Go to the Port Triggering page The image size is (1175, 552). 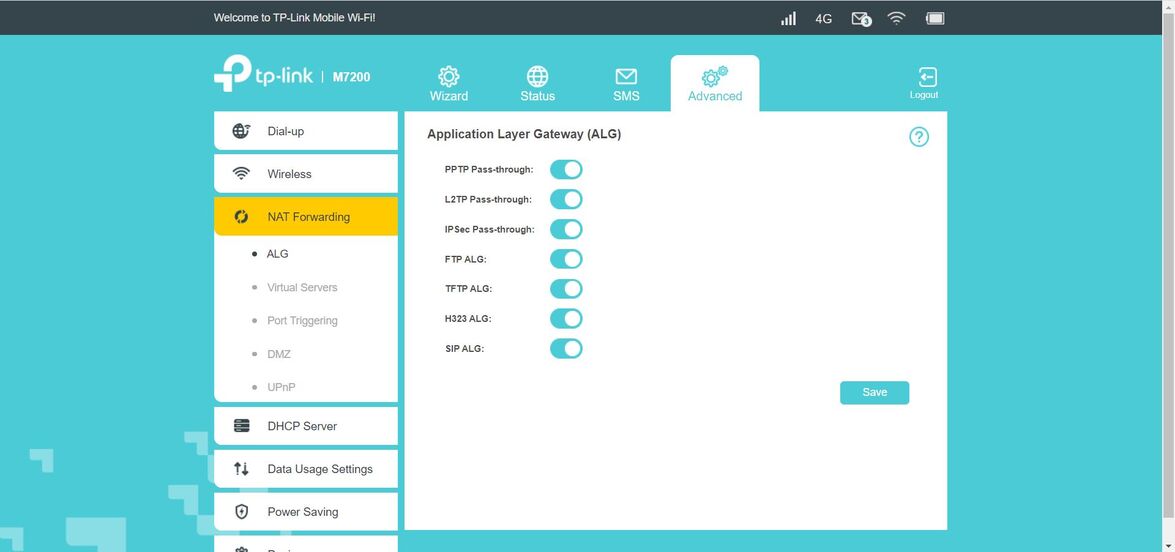click(302, 321)
